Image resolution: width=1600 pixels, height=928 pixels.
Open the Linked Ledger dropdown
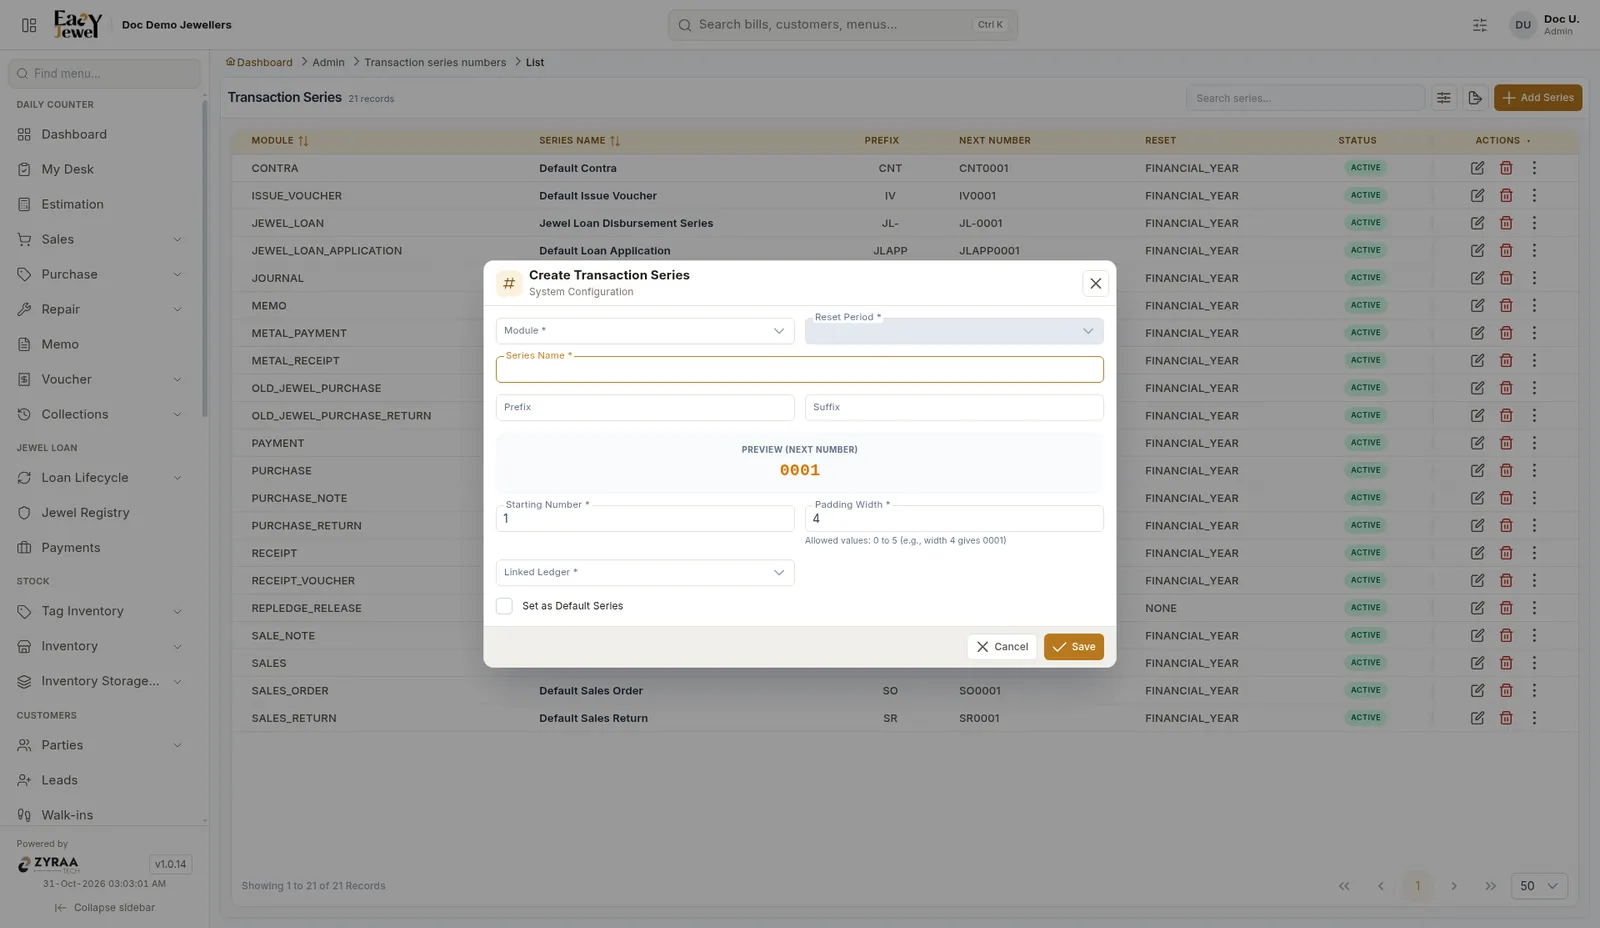645,573
